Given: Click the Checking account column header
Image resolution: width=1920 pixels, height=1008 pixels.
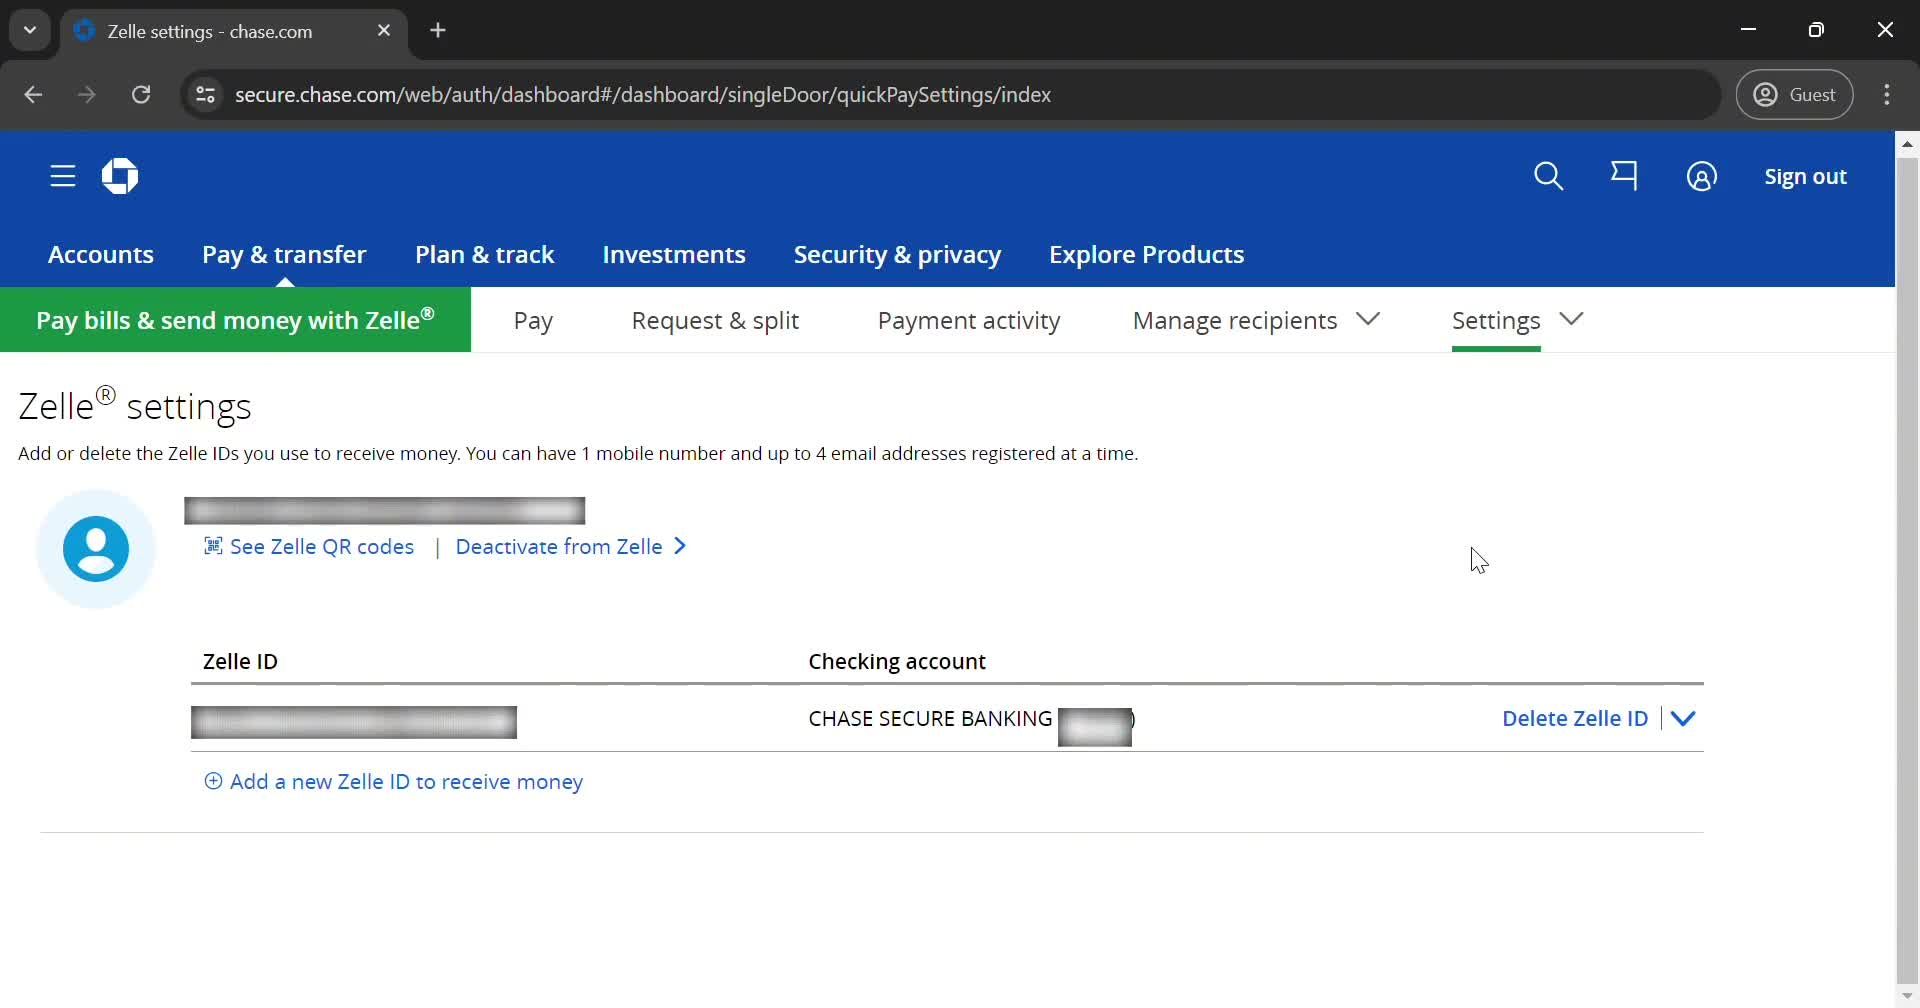Looking at the screenshot, I should pyautogui.click(x=897, y=661).
